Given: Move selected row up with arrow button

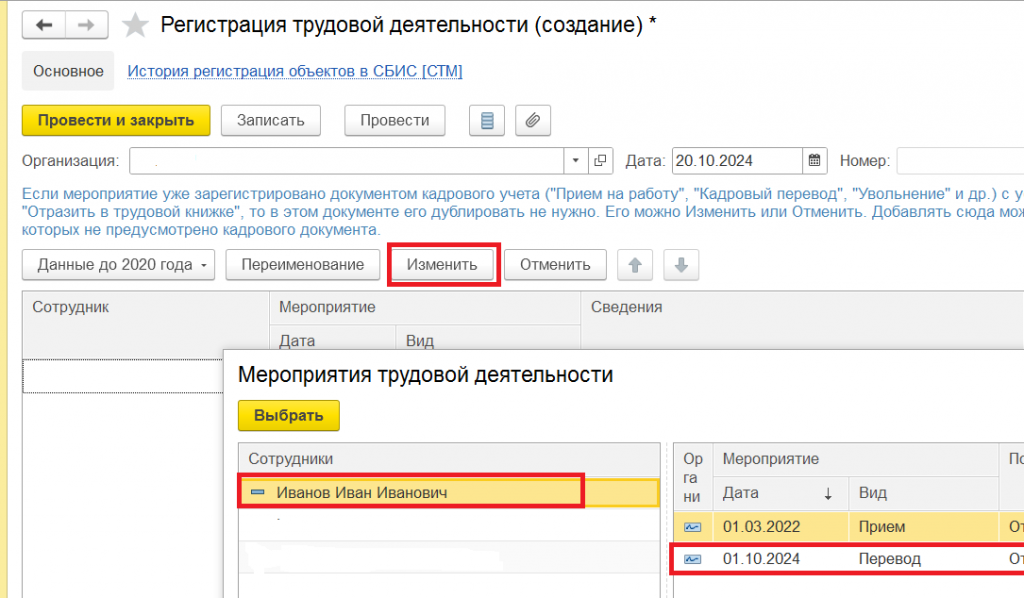Looking at the screenshot, I should pyautogui.click(x=635, y=265).
